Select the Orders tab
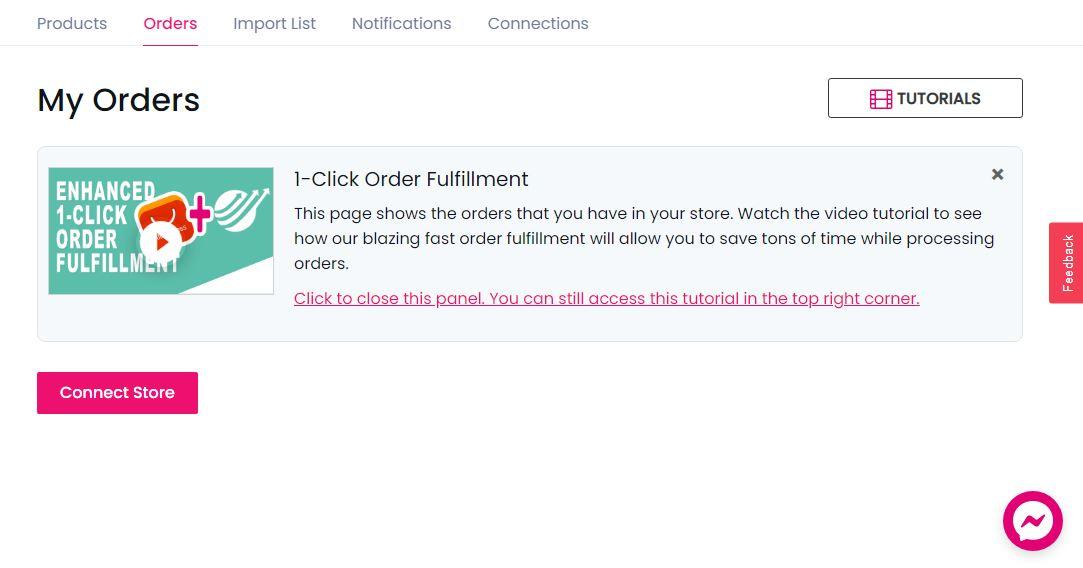 [x=170, y=23]
